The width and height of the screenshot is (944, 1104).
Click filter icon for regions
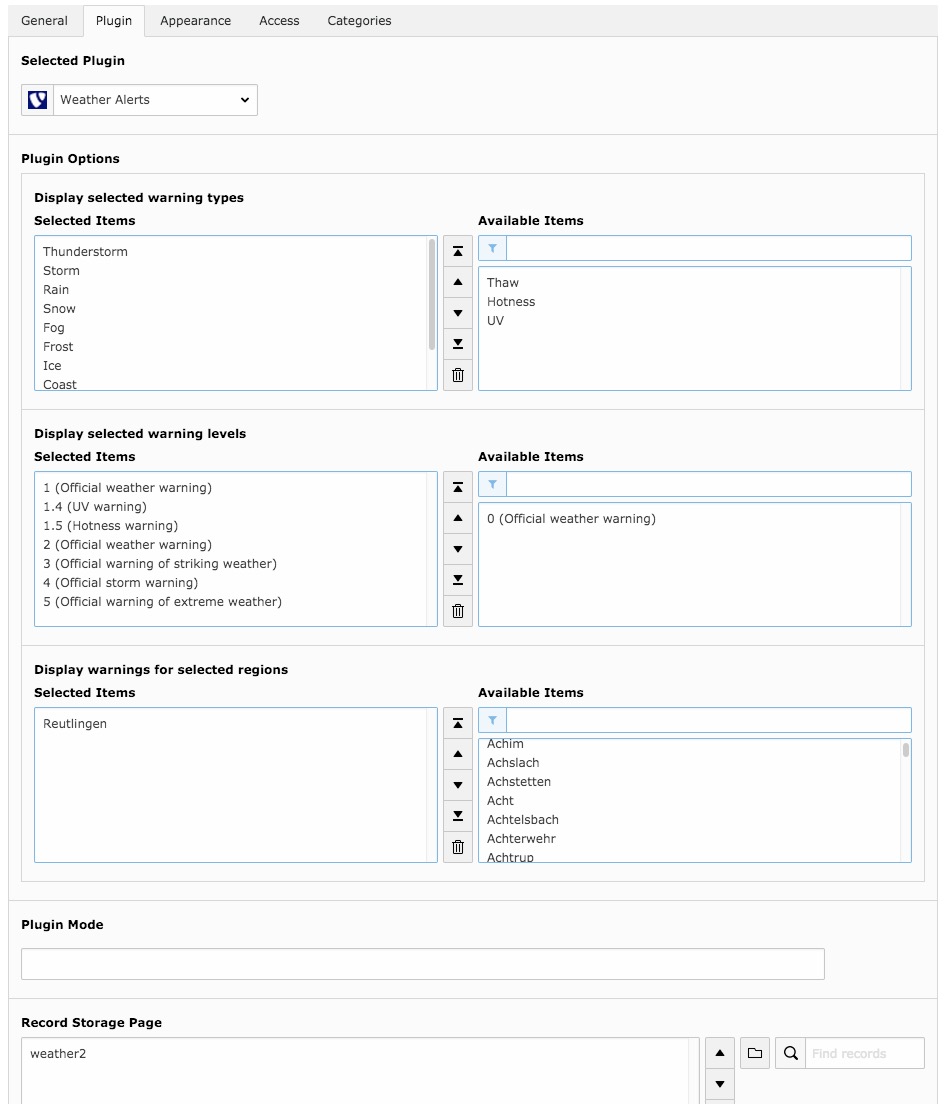pyautogui.click(x=492, y=720)
